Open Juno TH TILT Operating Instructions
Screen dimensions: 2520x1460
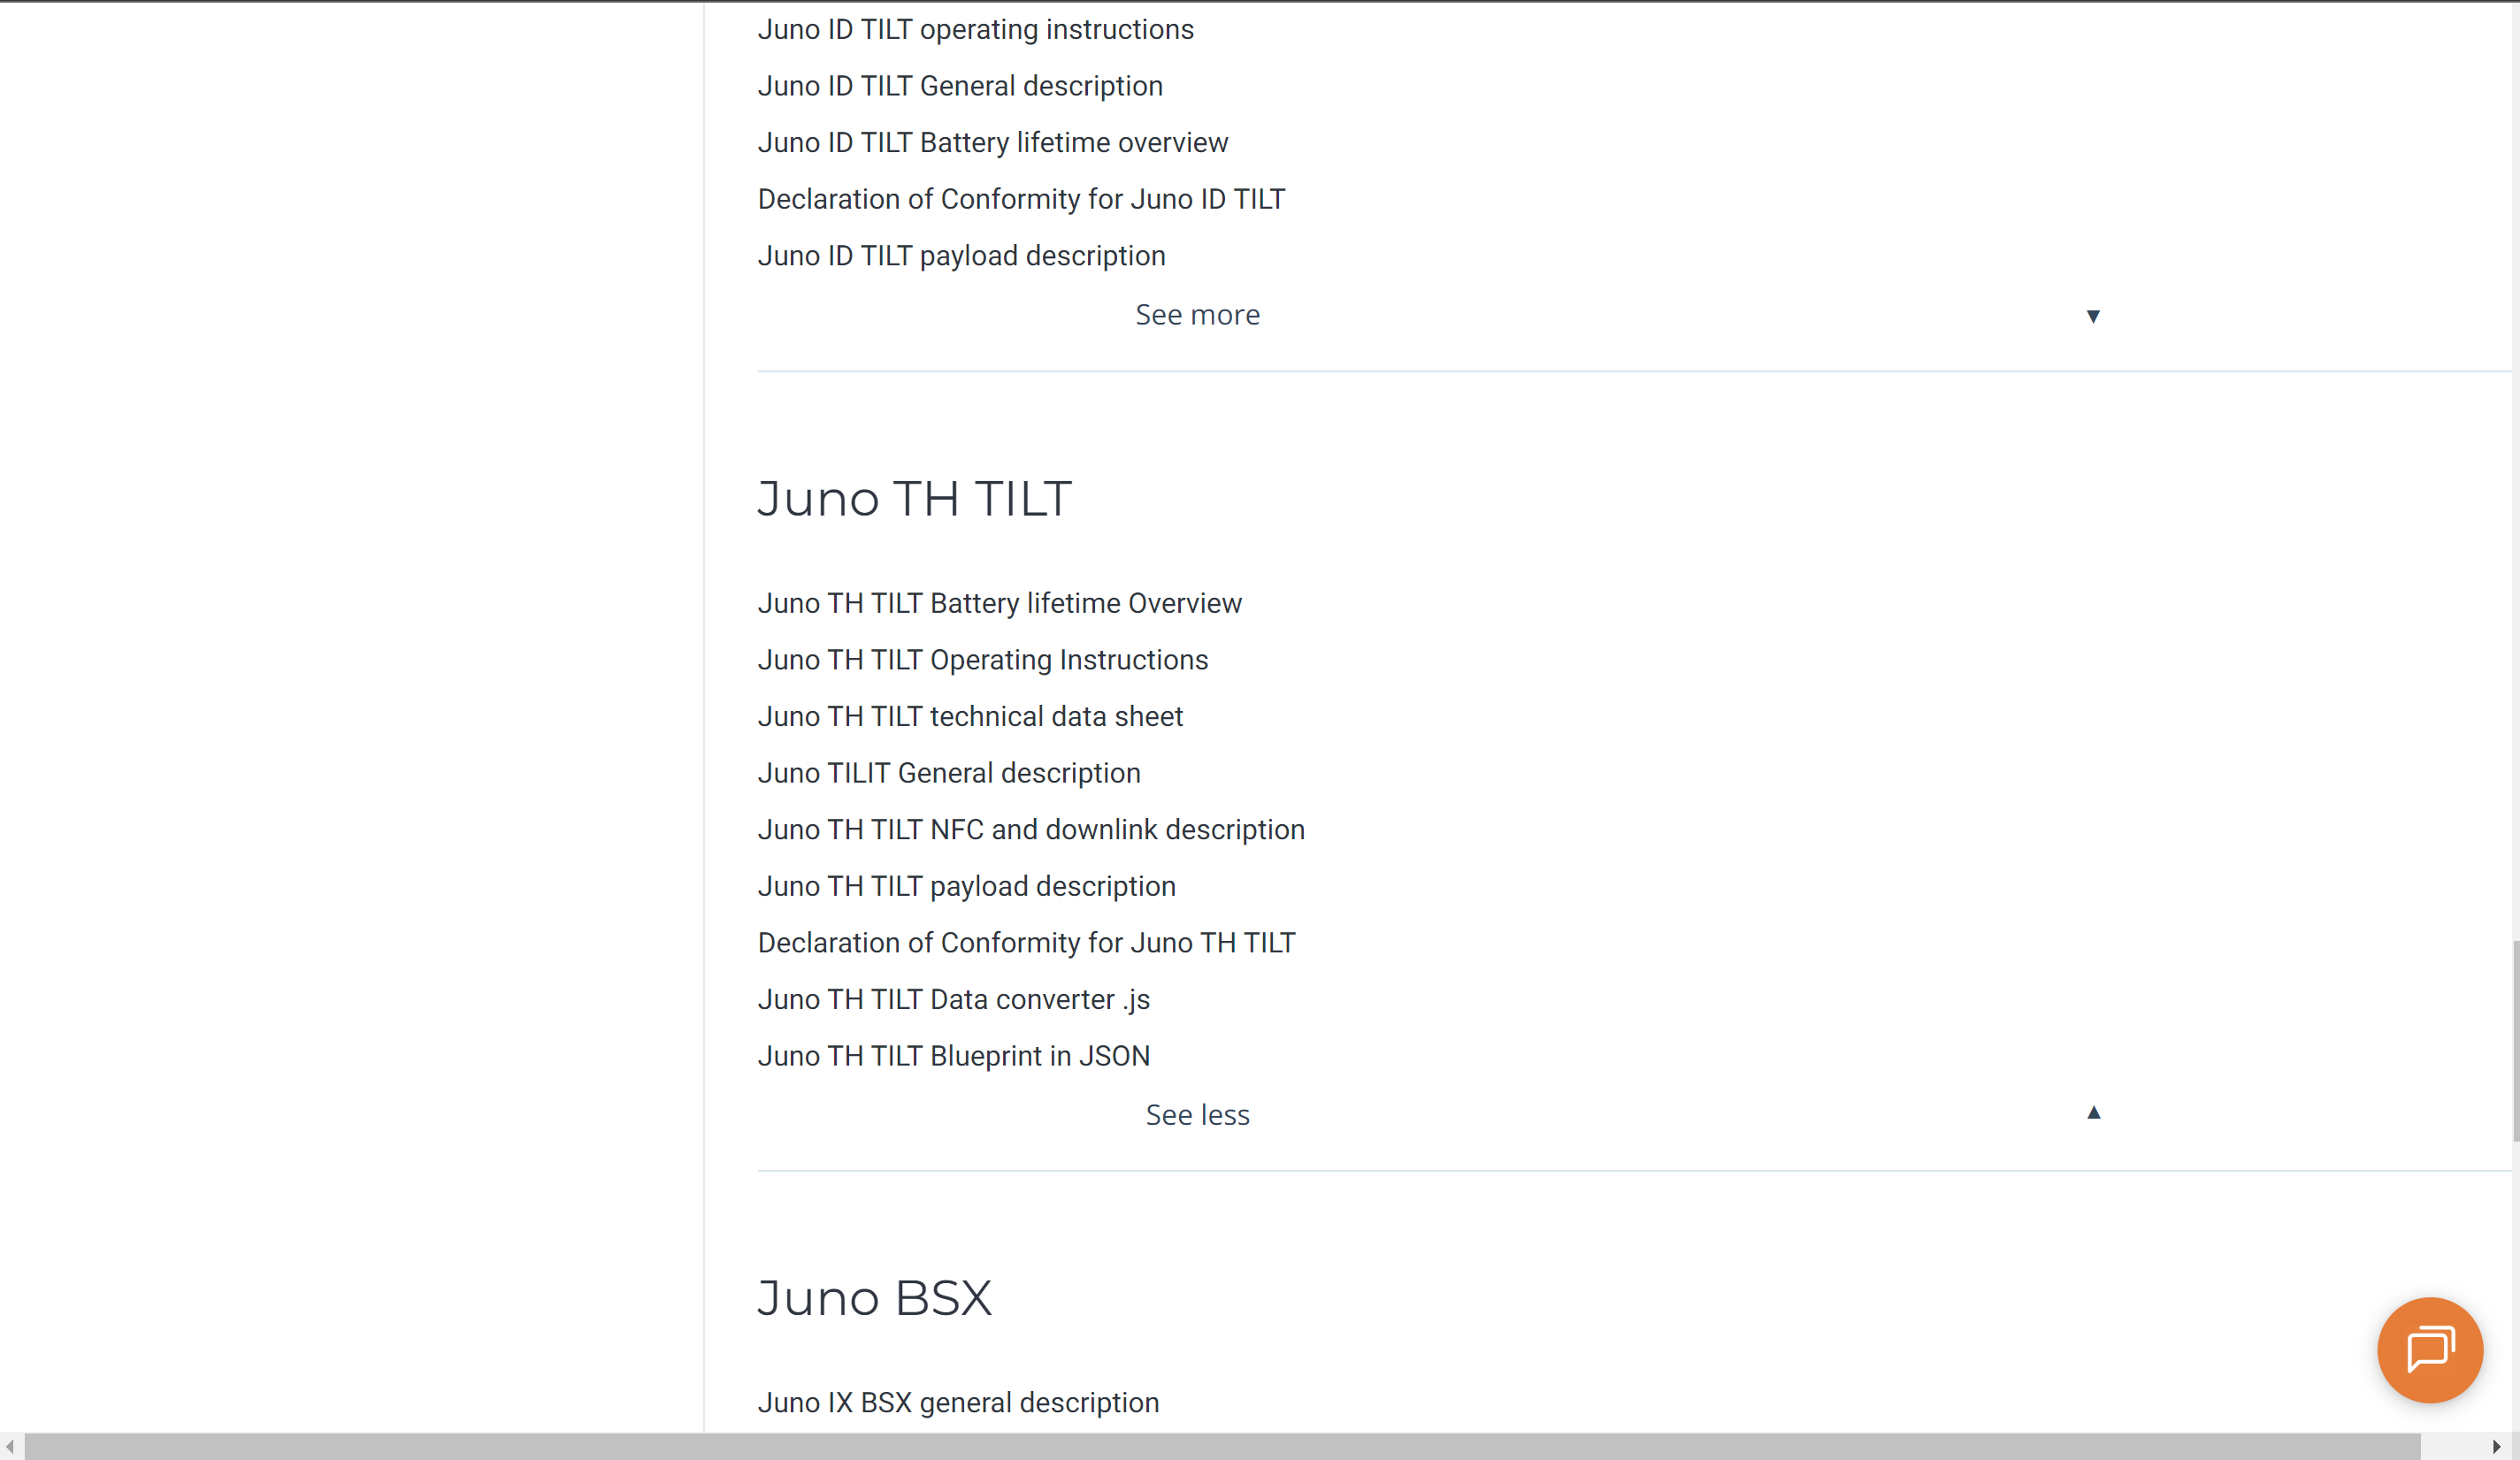coord(982,660)
